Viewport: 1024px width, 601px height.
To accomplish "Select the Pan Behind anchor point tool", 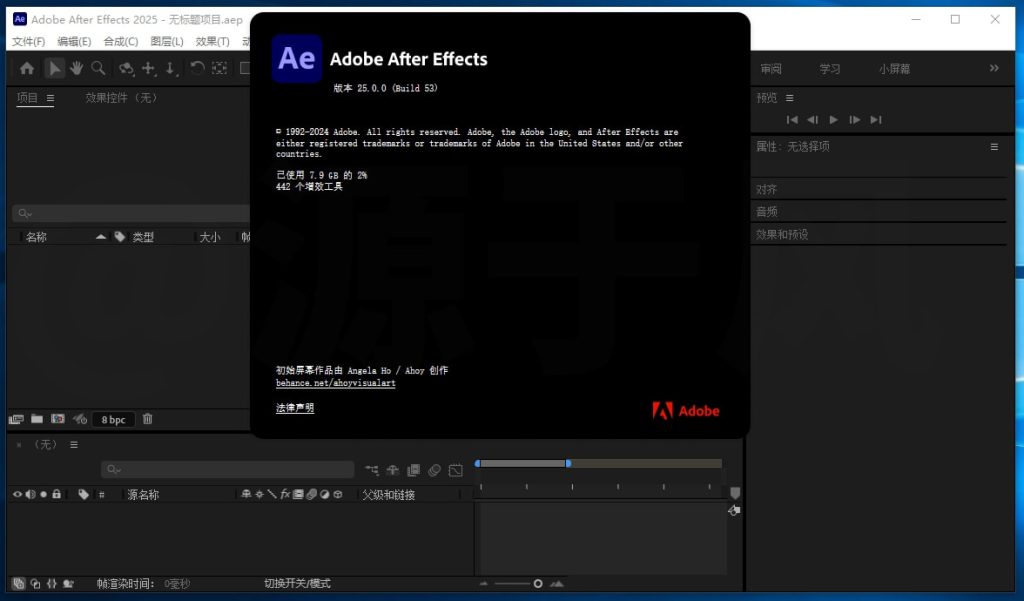I will pos(219,68).
